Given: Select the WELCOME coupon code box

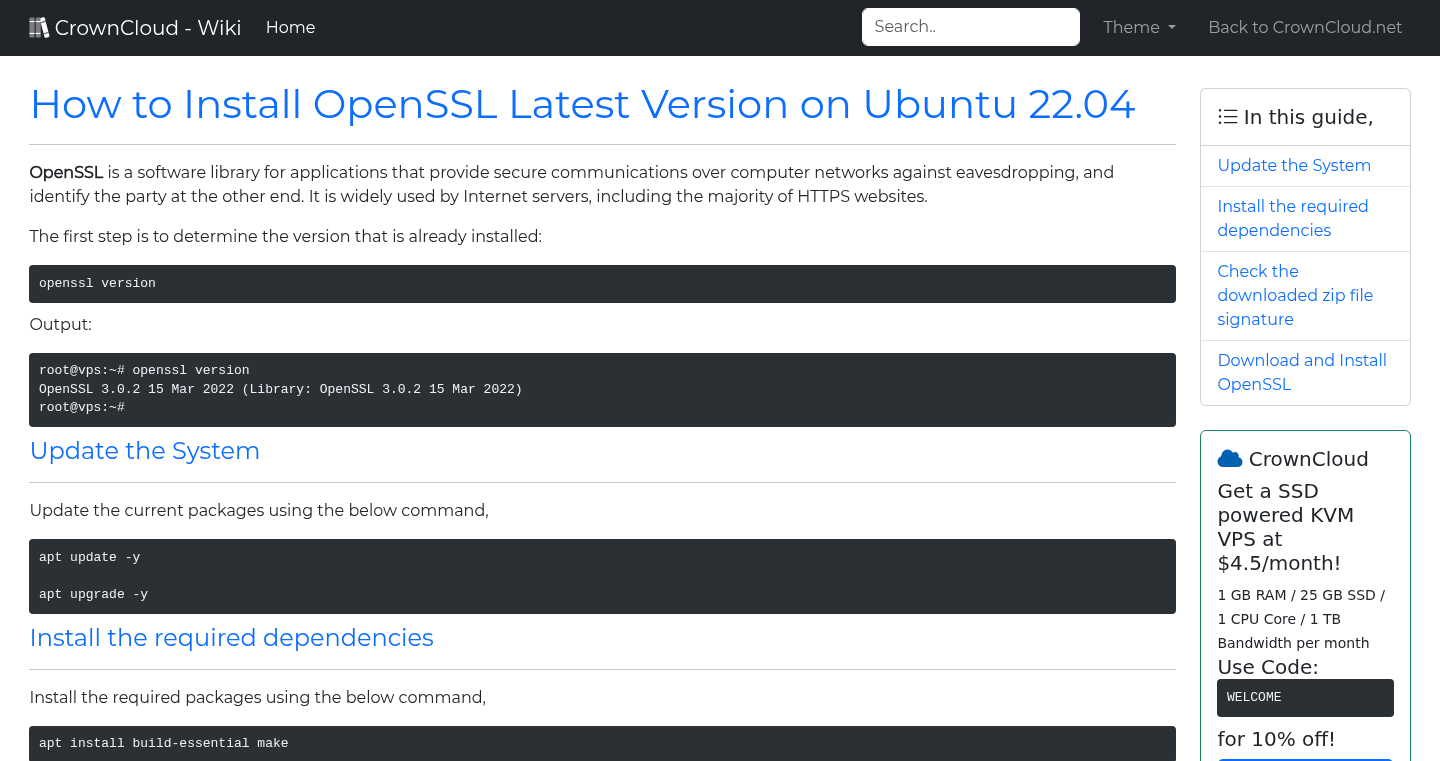Looking at the screenshot, I should [x=1305, y=697].
